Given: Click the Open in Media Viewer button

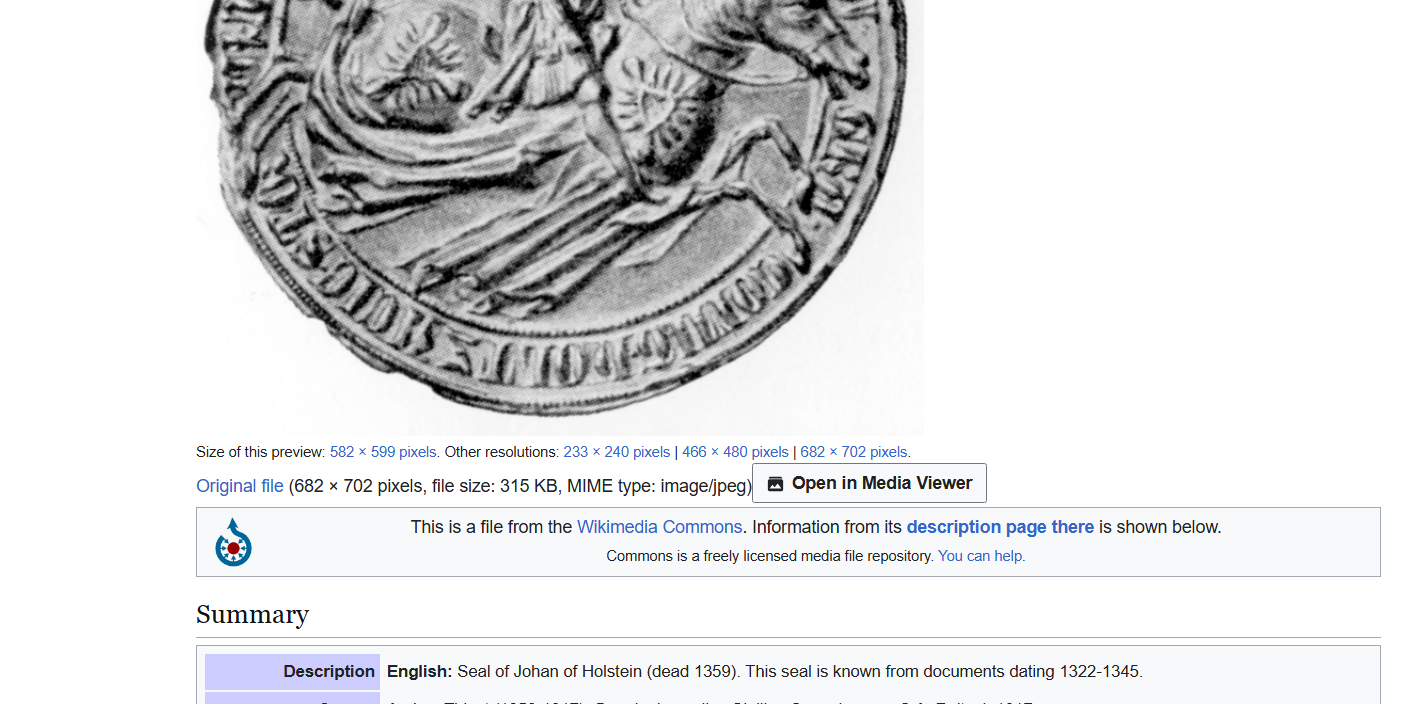Looking at the screenshot, I should 869,483.
